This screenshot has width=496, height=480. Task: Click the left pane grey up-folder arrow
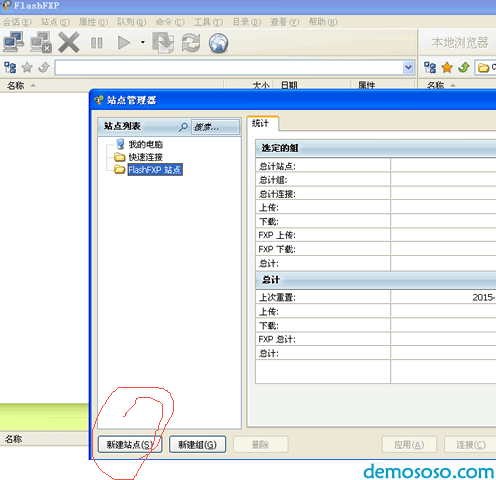pos(44,67)
